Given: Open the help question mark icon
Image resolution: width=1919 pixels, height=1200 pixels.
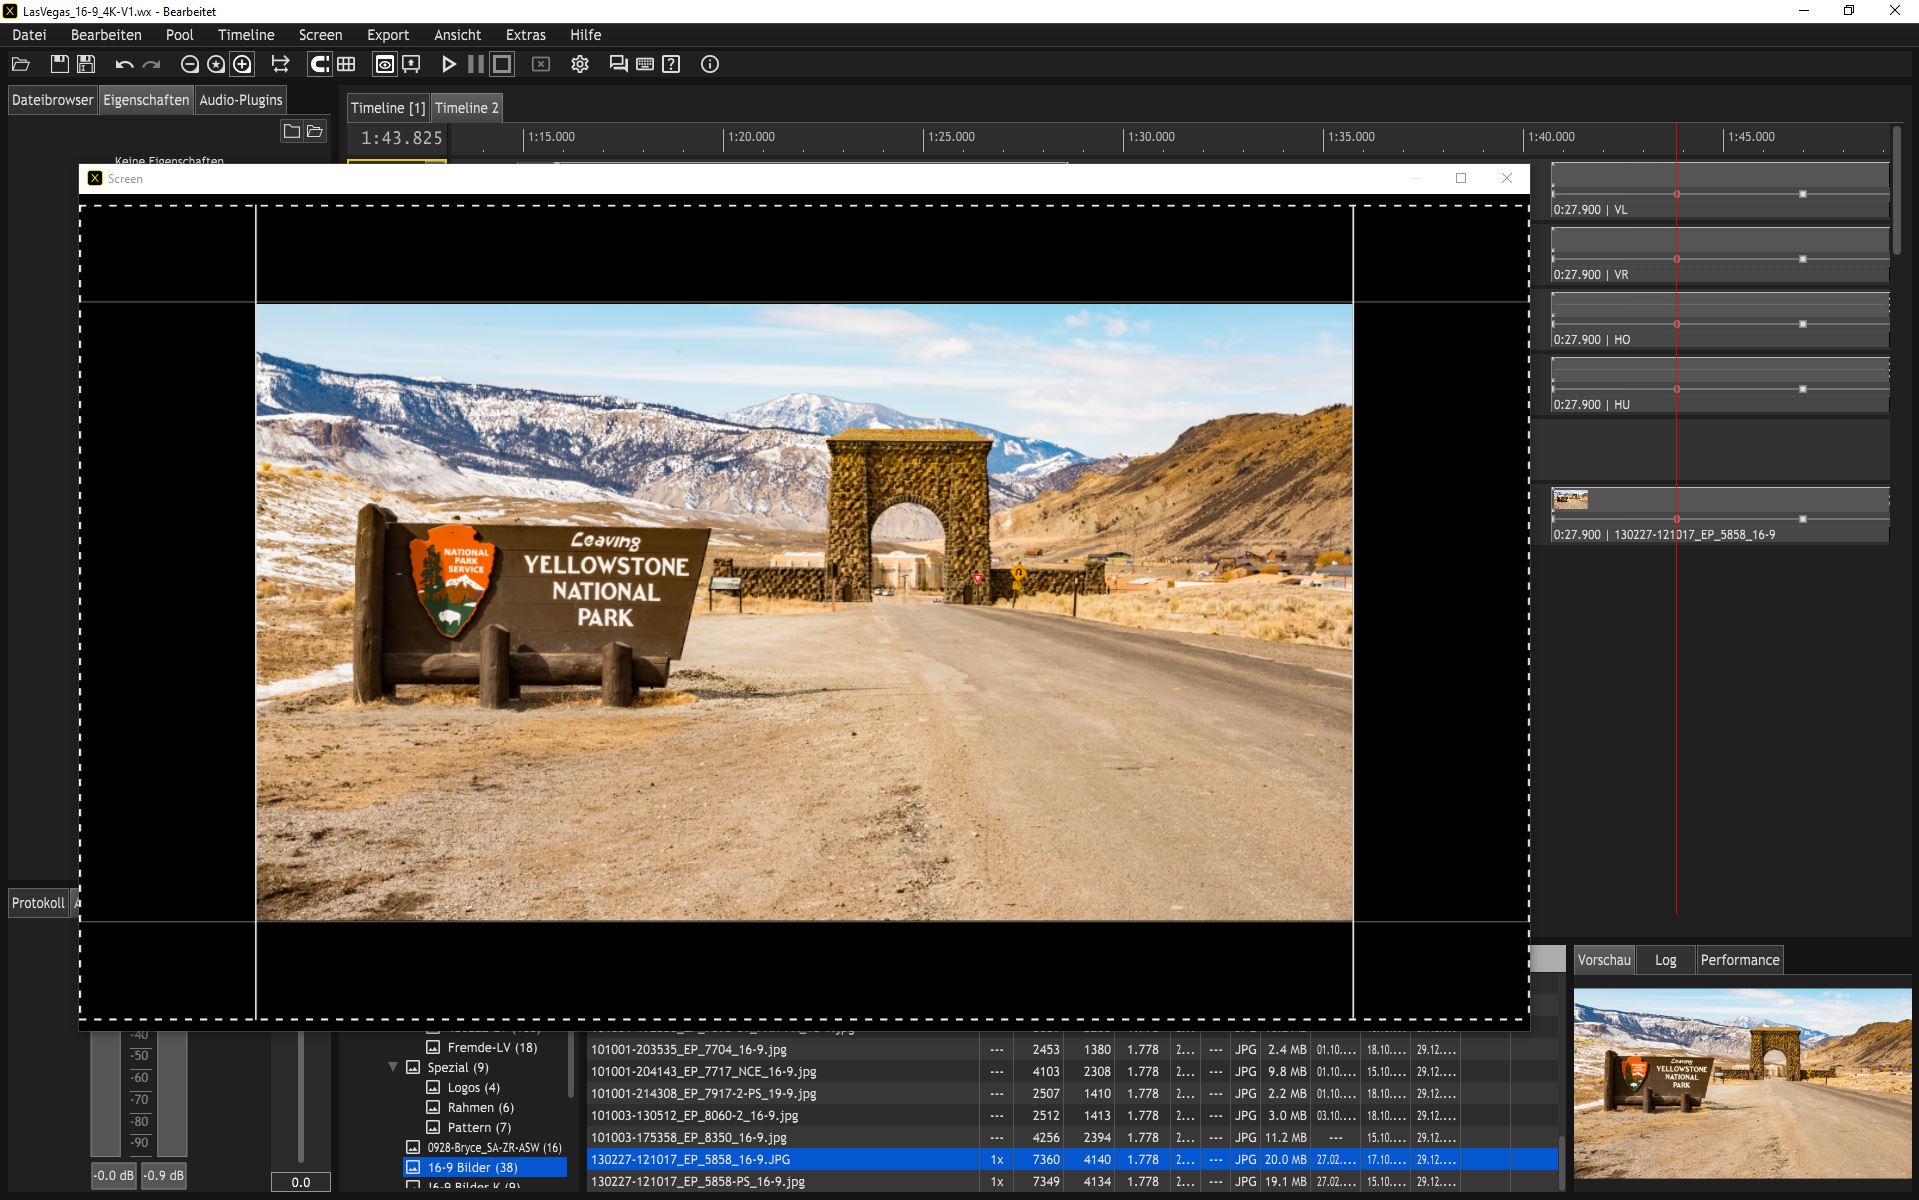Looking at the screenshot, I should [x=672, y=64].
